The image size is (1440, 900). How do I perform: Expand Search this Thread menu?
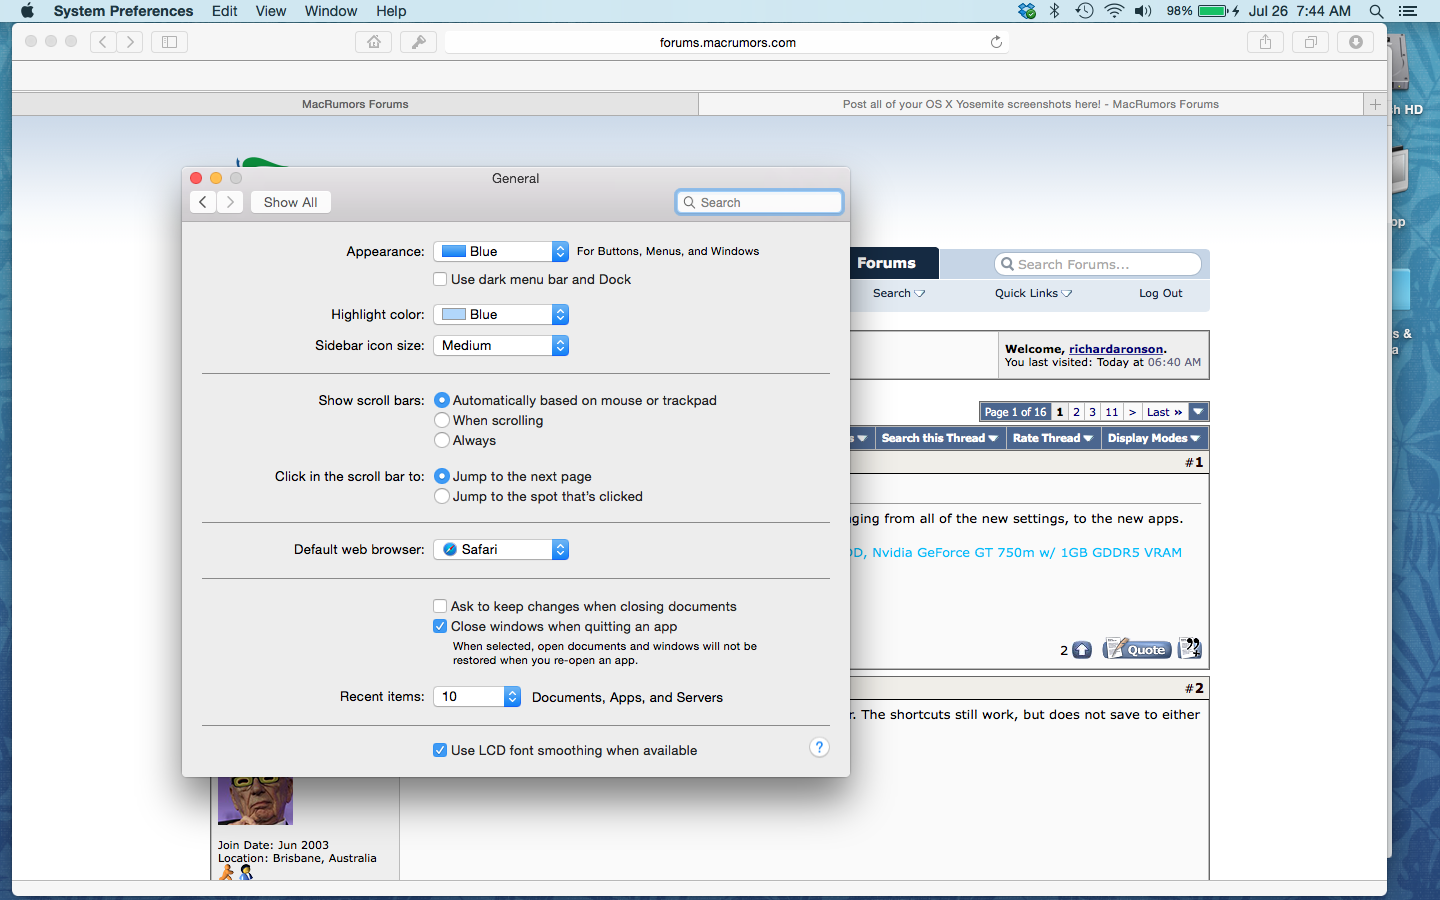[x=939, y=438]
